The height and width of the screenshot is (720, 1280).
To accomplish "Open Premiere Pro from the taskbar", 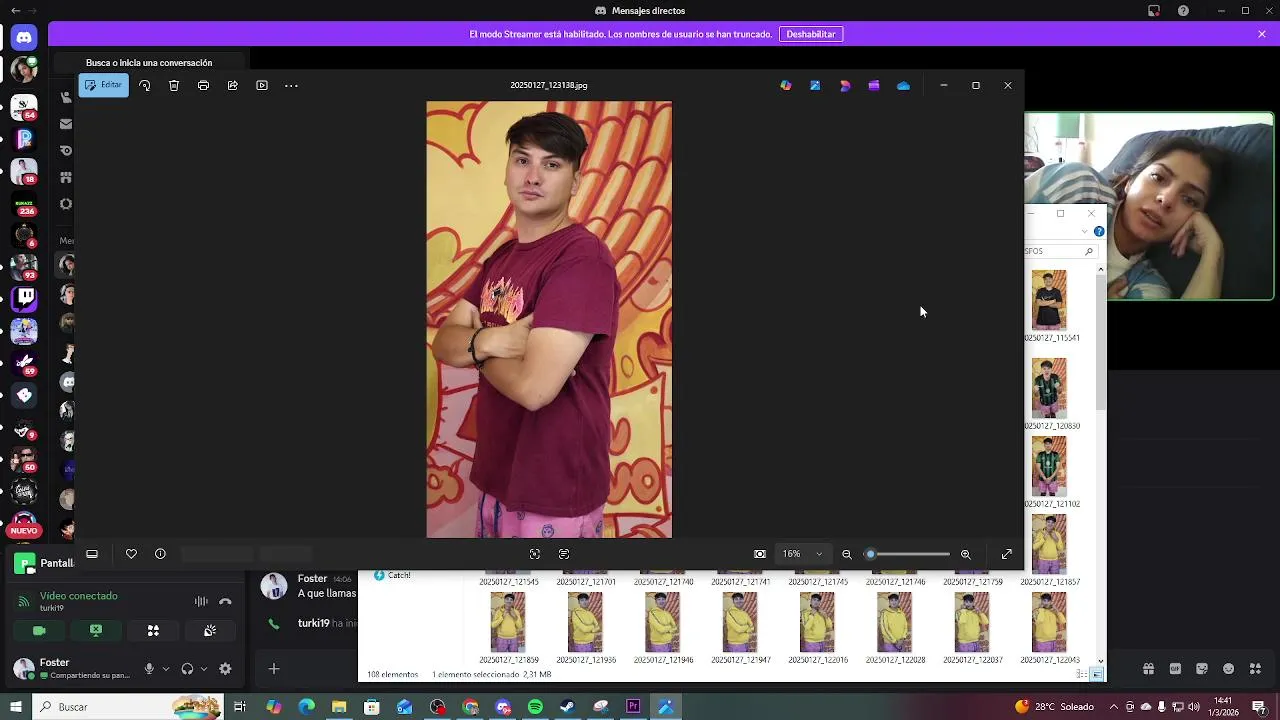I will coord(633,707).
